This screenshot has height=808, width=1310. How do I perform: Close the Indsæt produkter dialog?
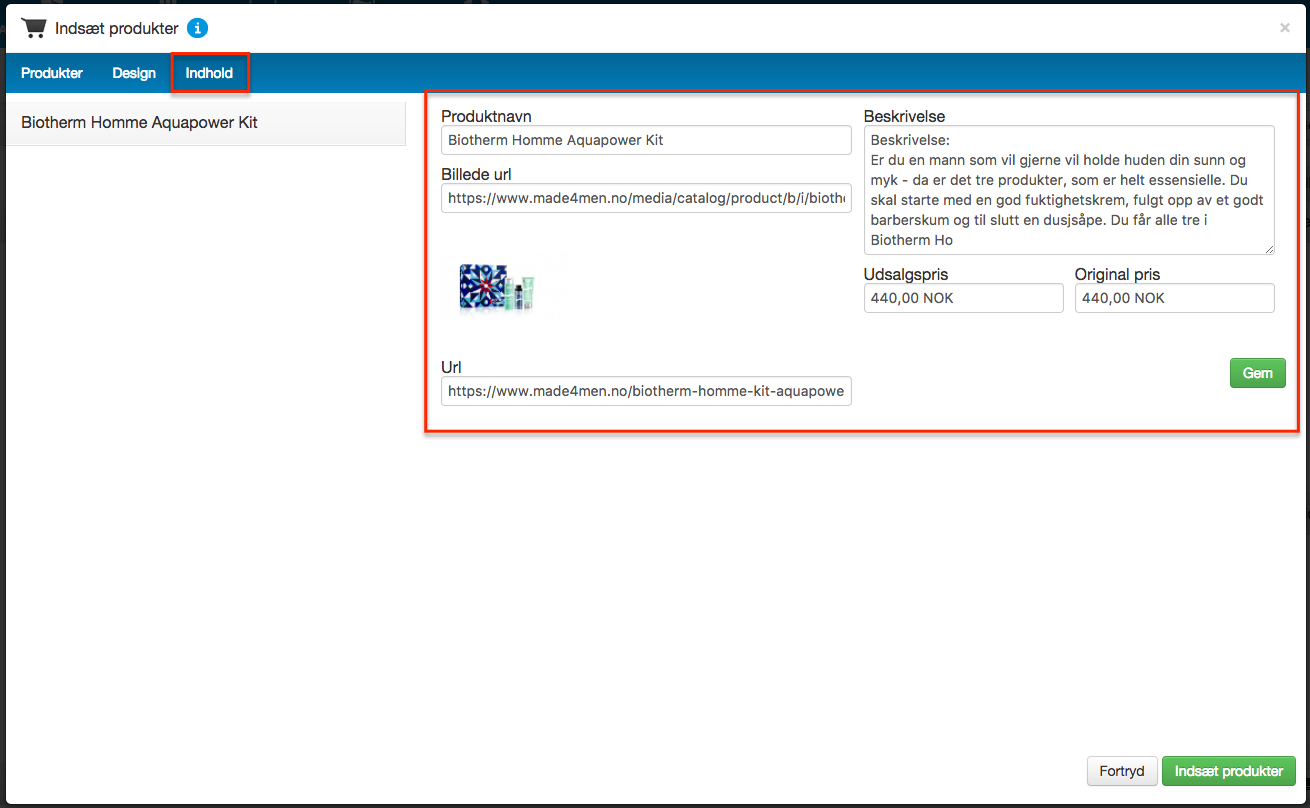(x=1285, y=28)
